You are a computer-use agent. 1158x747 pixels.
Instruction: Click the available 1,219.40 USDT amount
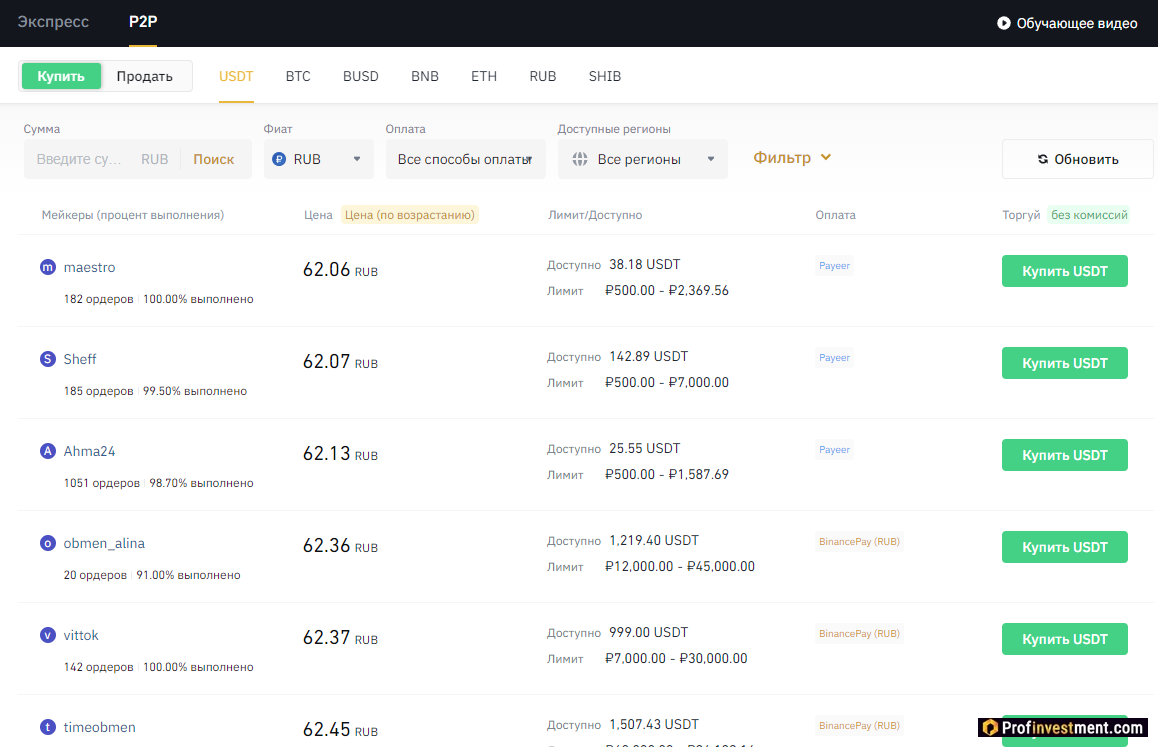[654, 541]
